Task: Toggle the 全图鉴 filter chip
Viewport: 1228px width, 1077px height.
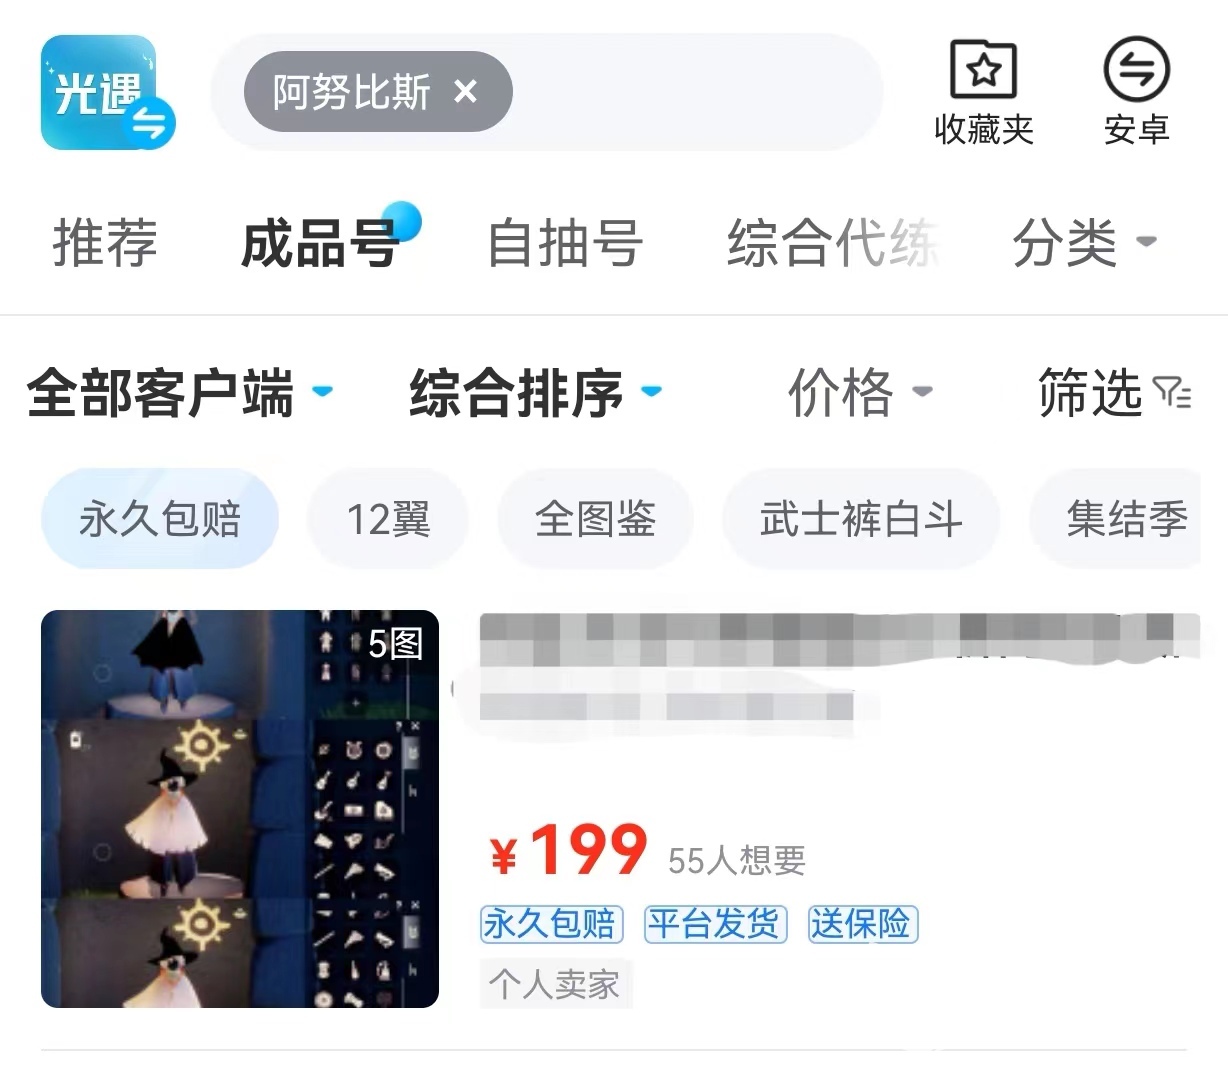Action: tap(595, 519)
